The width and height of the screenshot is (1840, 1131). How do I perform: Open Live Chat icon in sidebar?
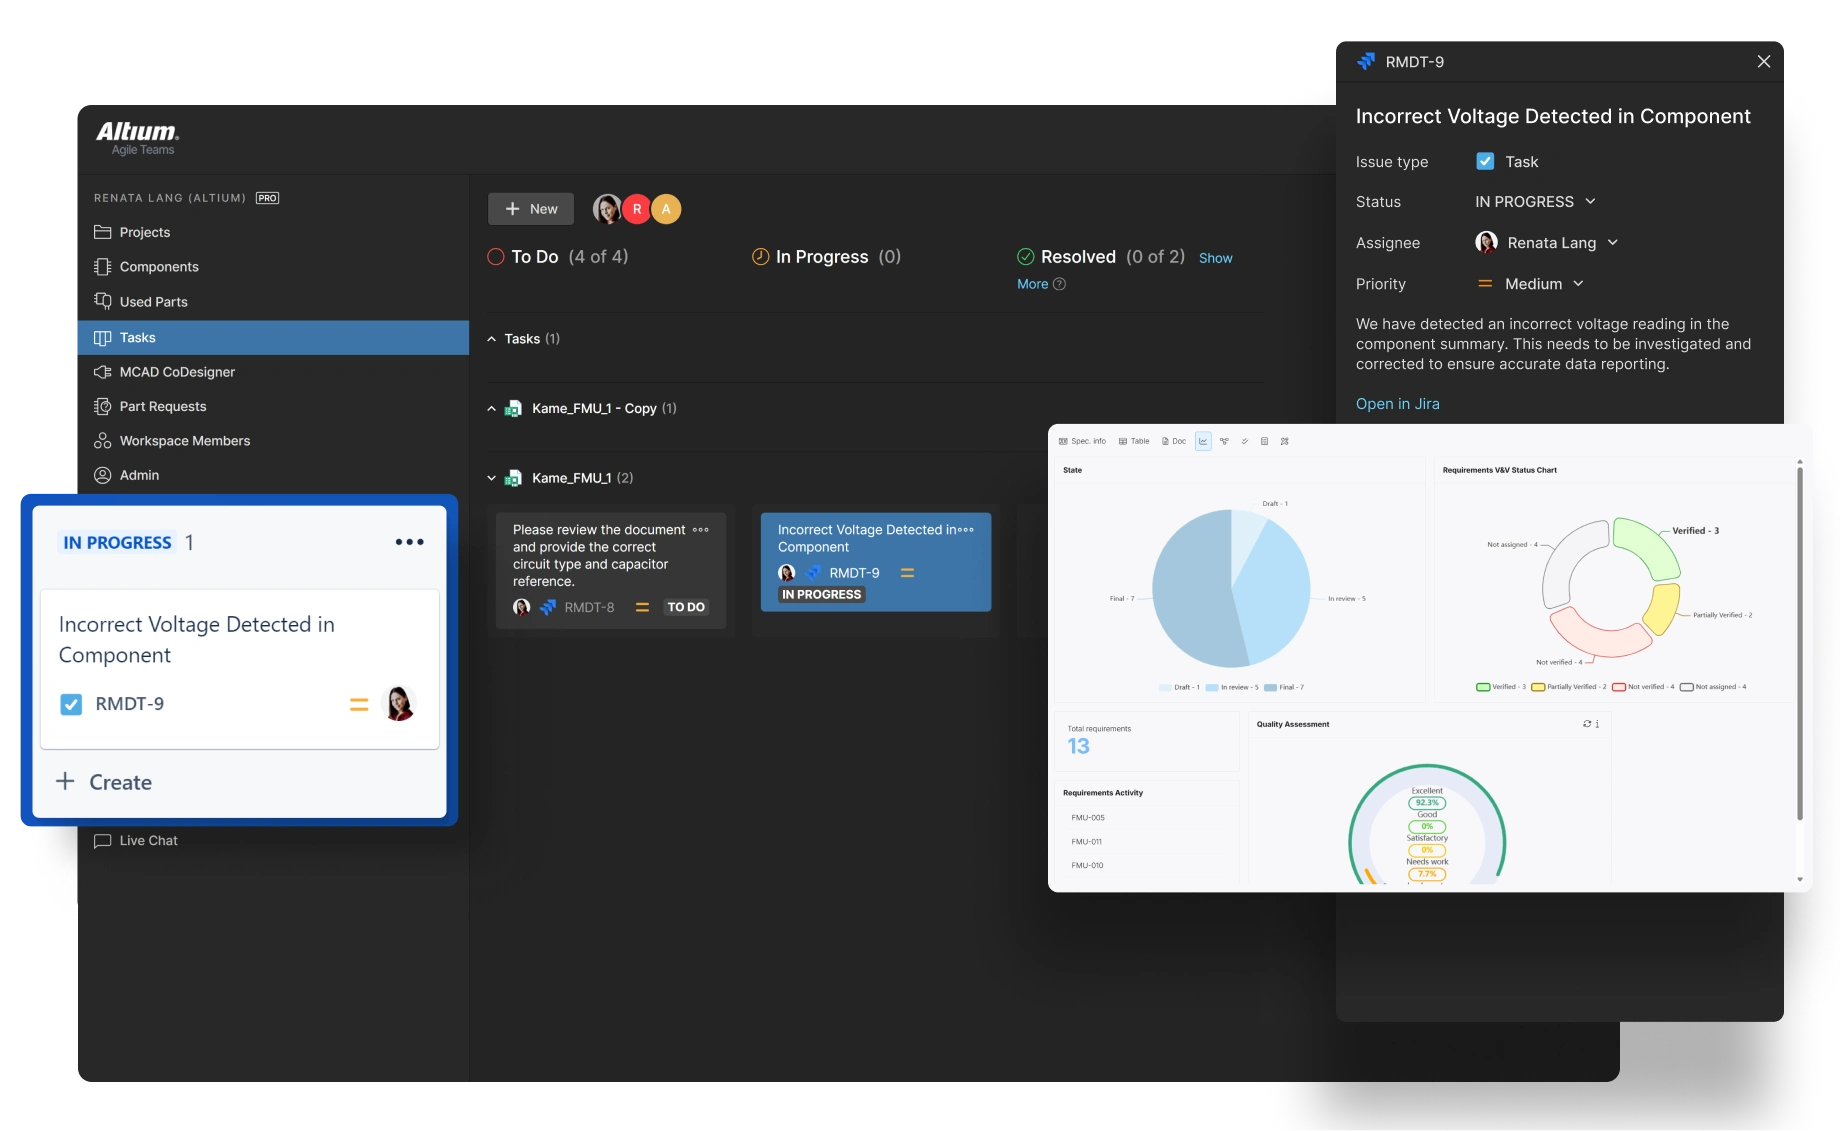(102, 841)
